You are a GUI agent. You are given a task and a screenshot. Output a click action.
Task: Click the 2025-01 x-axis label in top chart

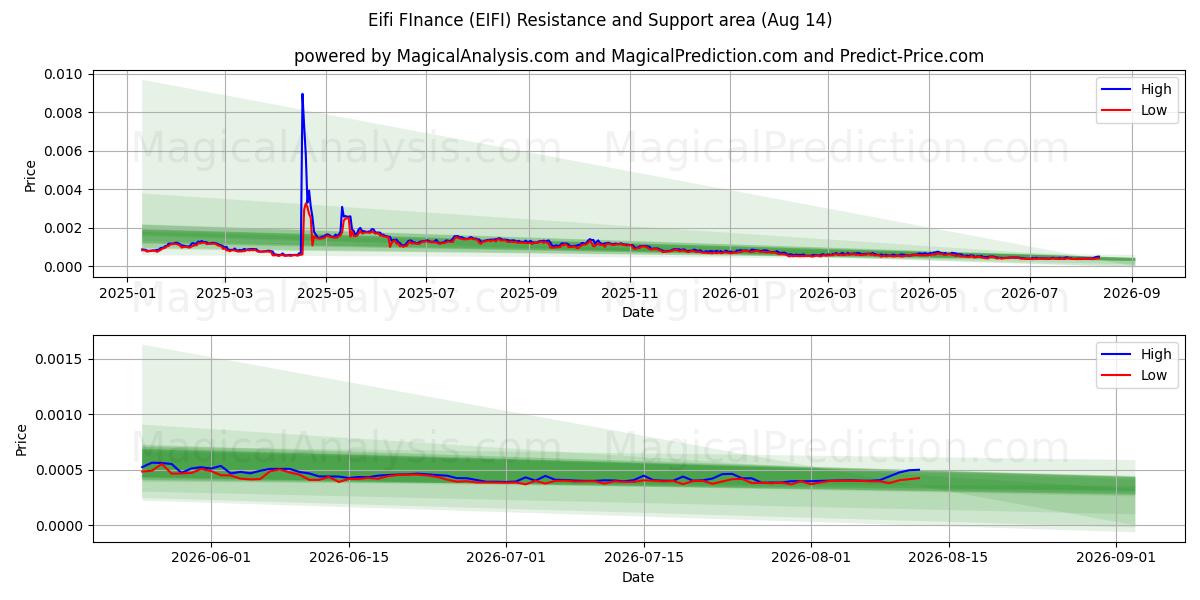tap(127, 293)
